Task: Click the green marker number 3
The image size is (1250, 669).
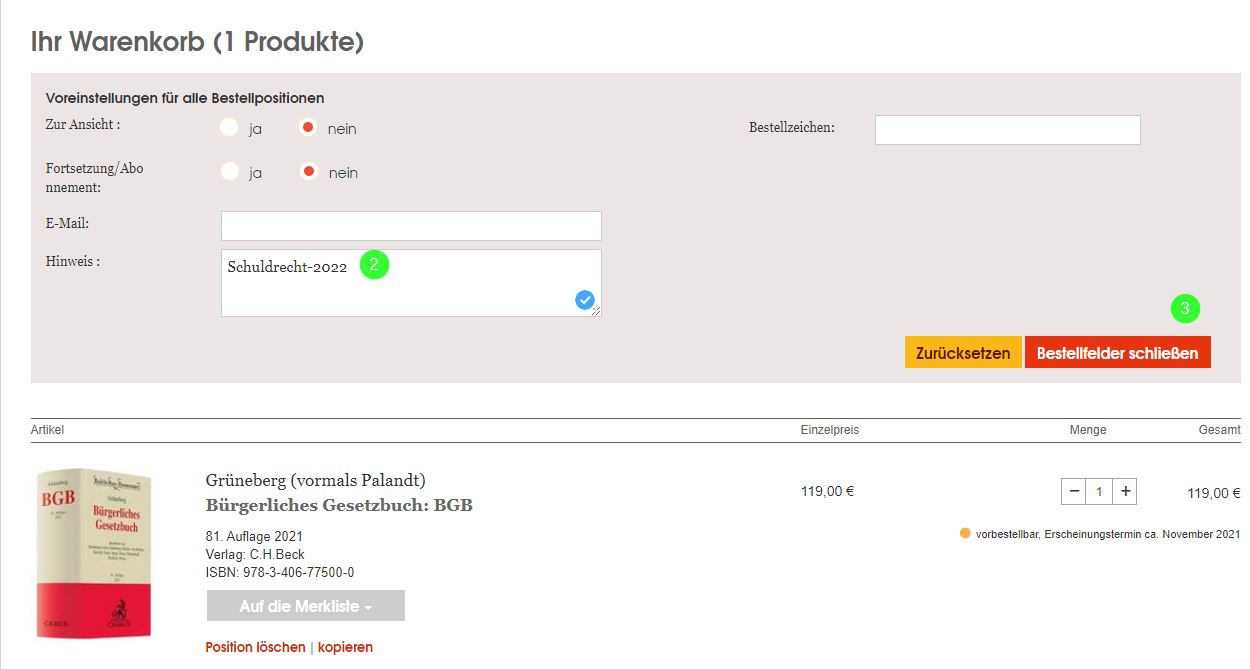Action: (1185, 309)
